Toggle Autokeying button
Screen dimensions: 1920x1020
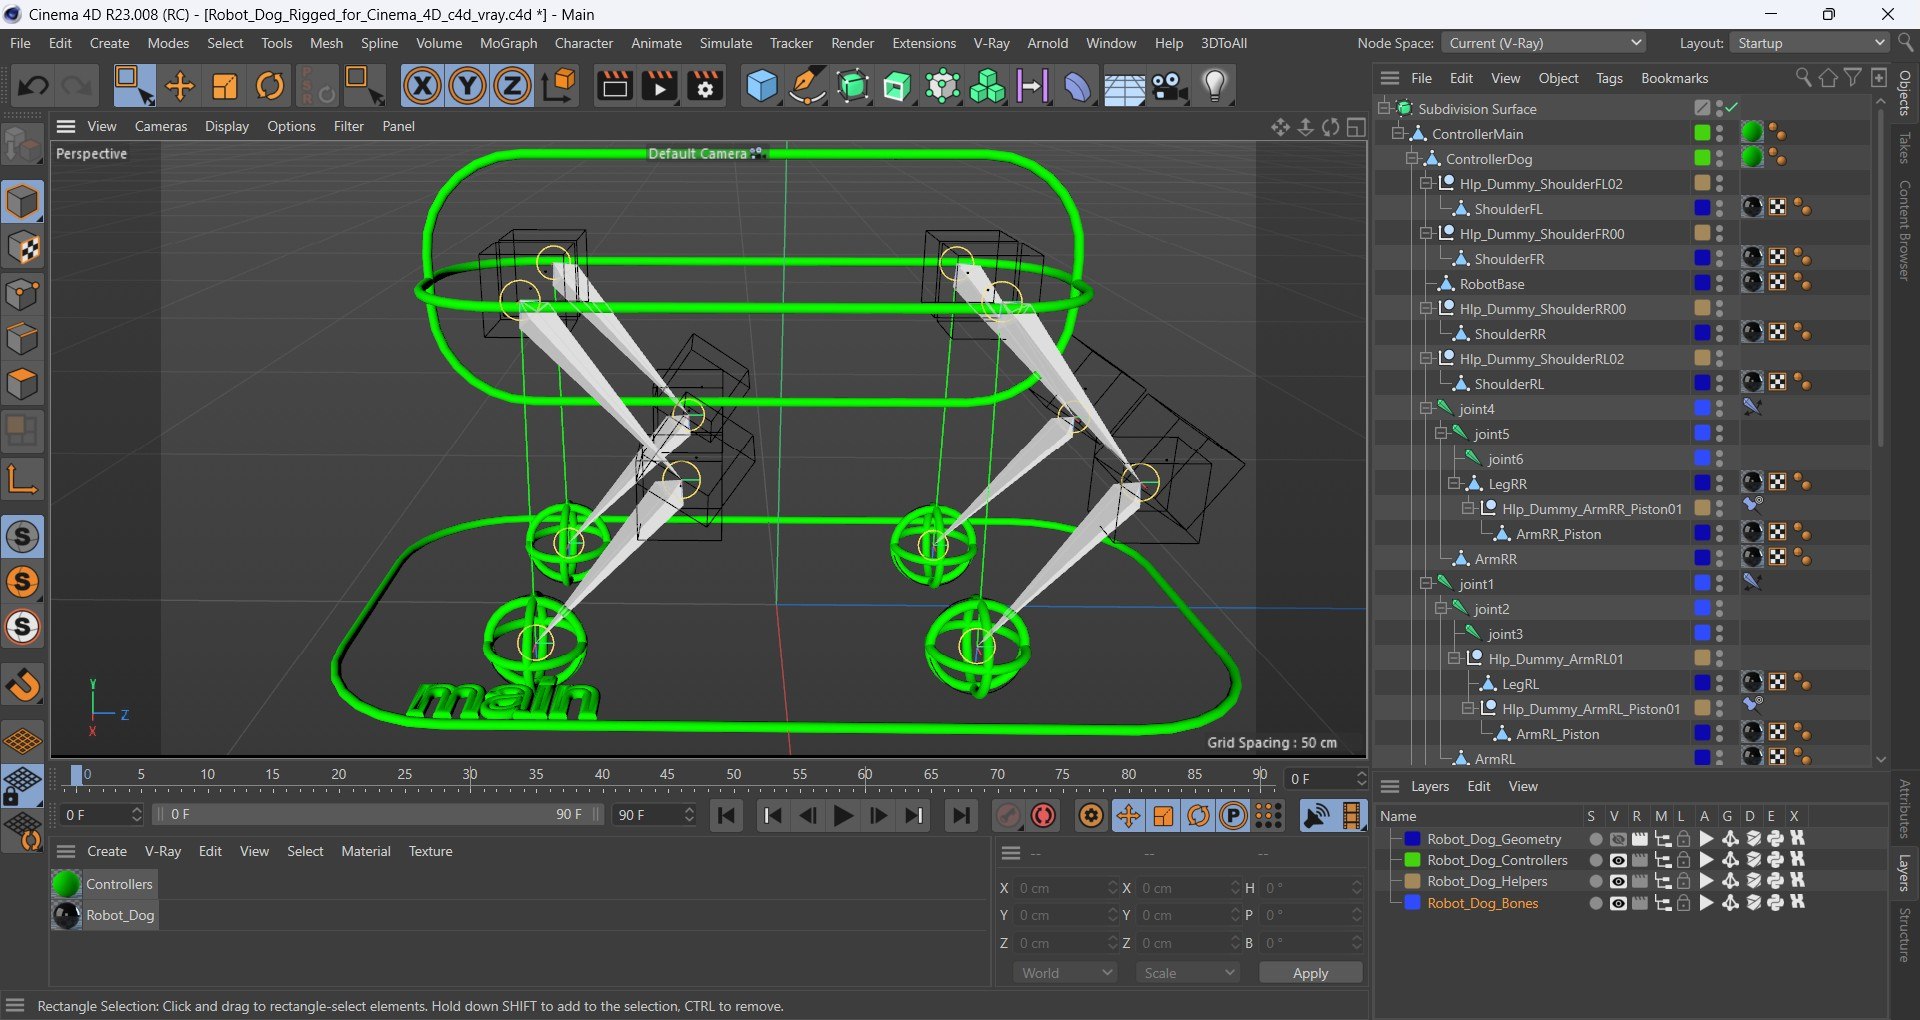[x=1043, y=816]
